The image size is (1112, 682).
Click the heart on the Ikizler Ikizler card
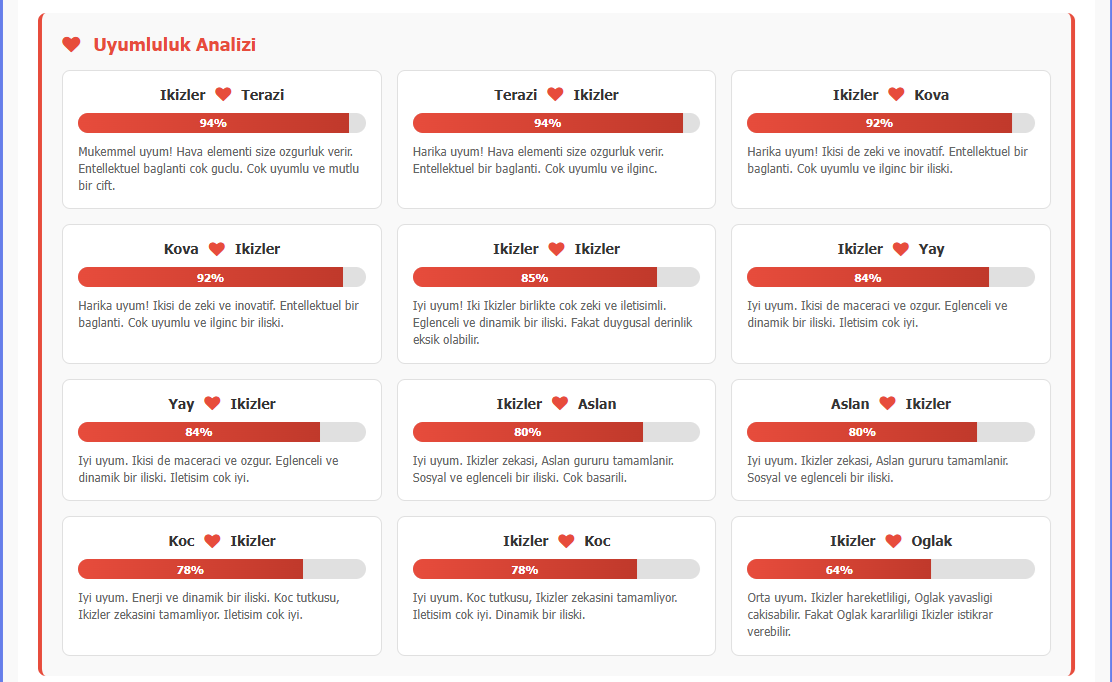[x=557, y=248]
